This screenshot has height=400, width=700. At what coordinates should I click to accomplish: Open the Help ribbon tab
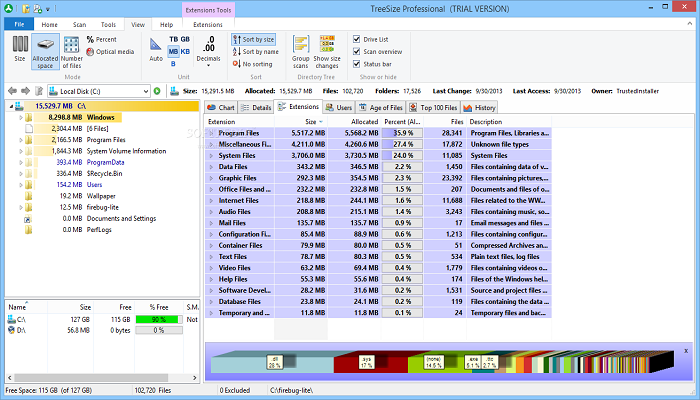(x=167, y=25)
